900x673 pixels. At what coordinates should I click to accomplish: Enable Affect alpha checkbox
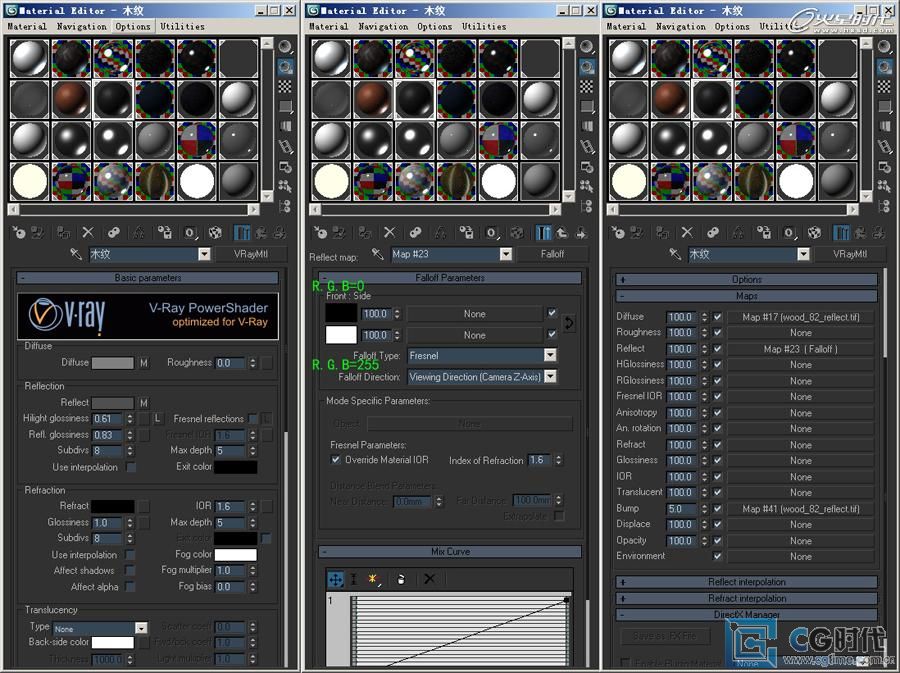pyautogui.click(x=131, y=586)
